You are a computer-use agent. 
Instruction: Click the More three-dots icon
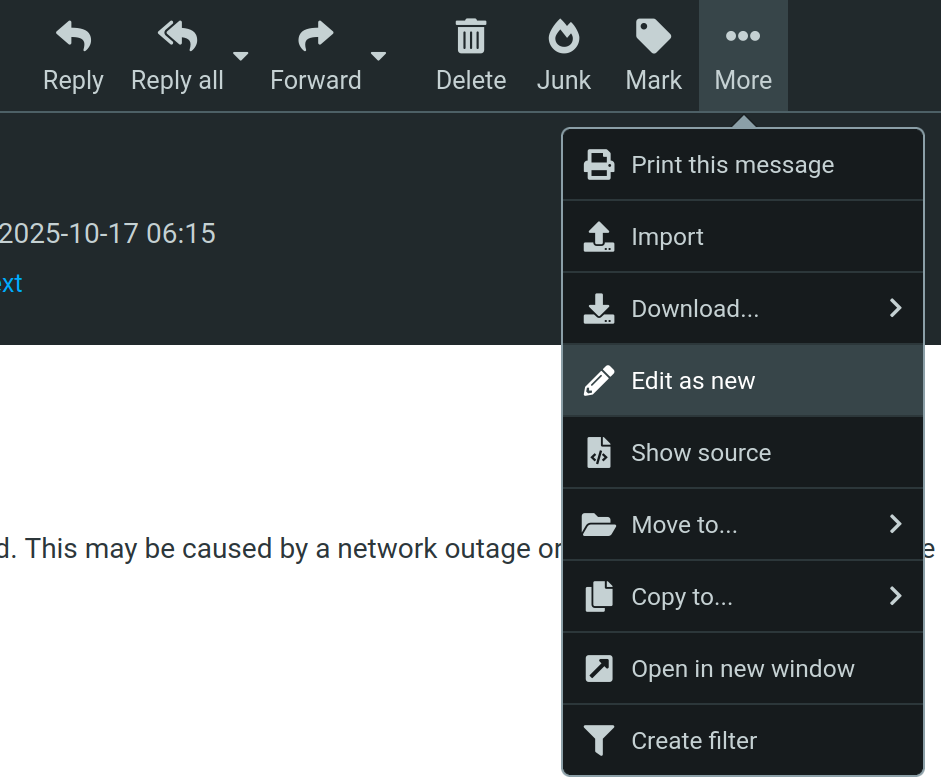point(743,37)
